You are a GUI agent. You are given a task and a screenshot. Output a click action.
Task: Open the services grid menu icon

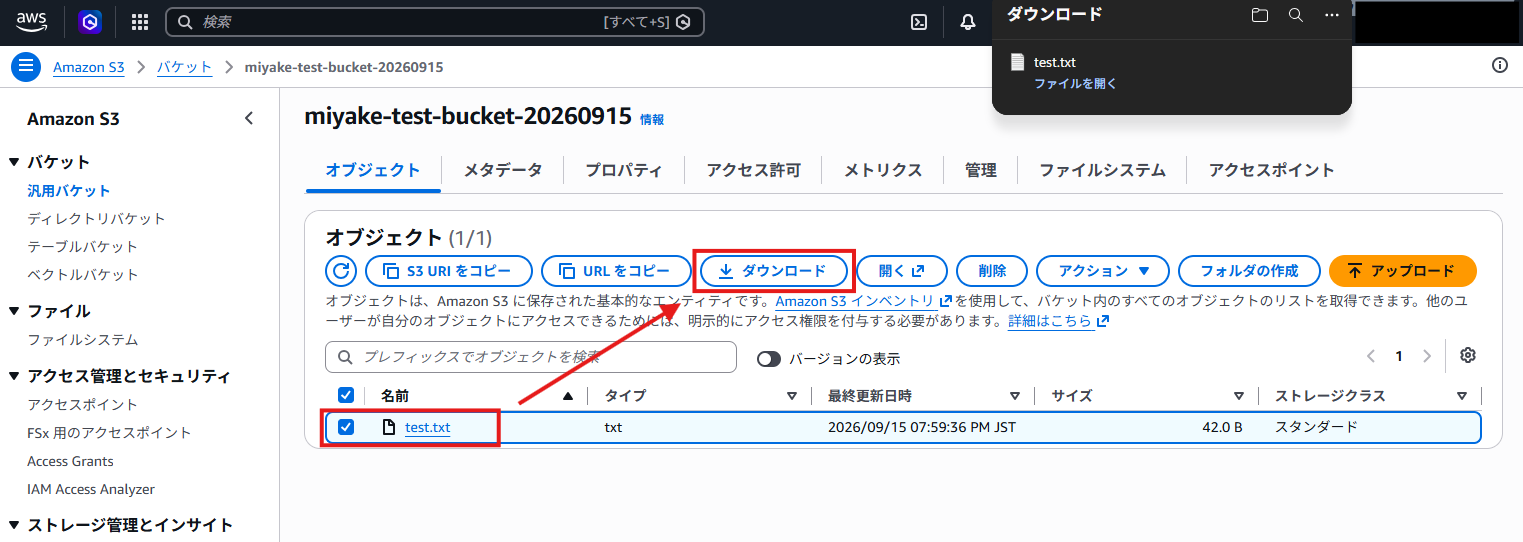click(140, 22)
